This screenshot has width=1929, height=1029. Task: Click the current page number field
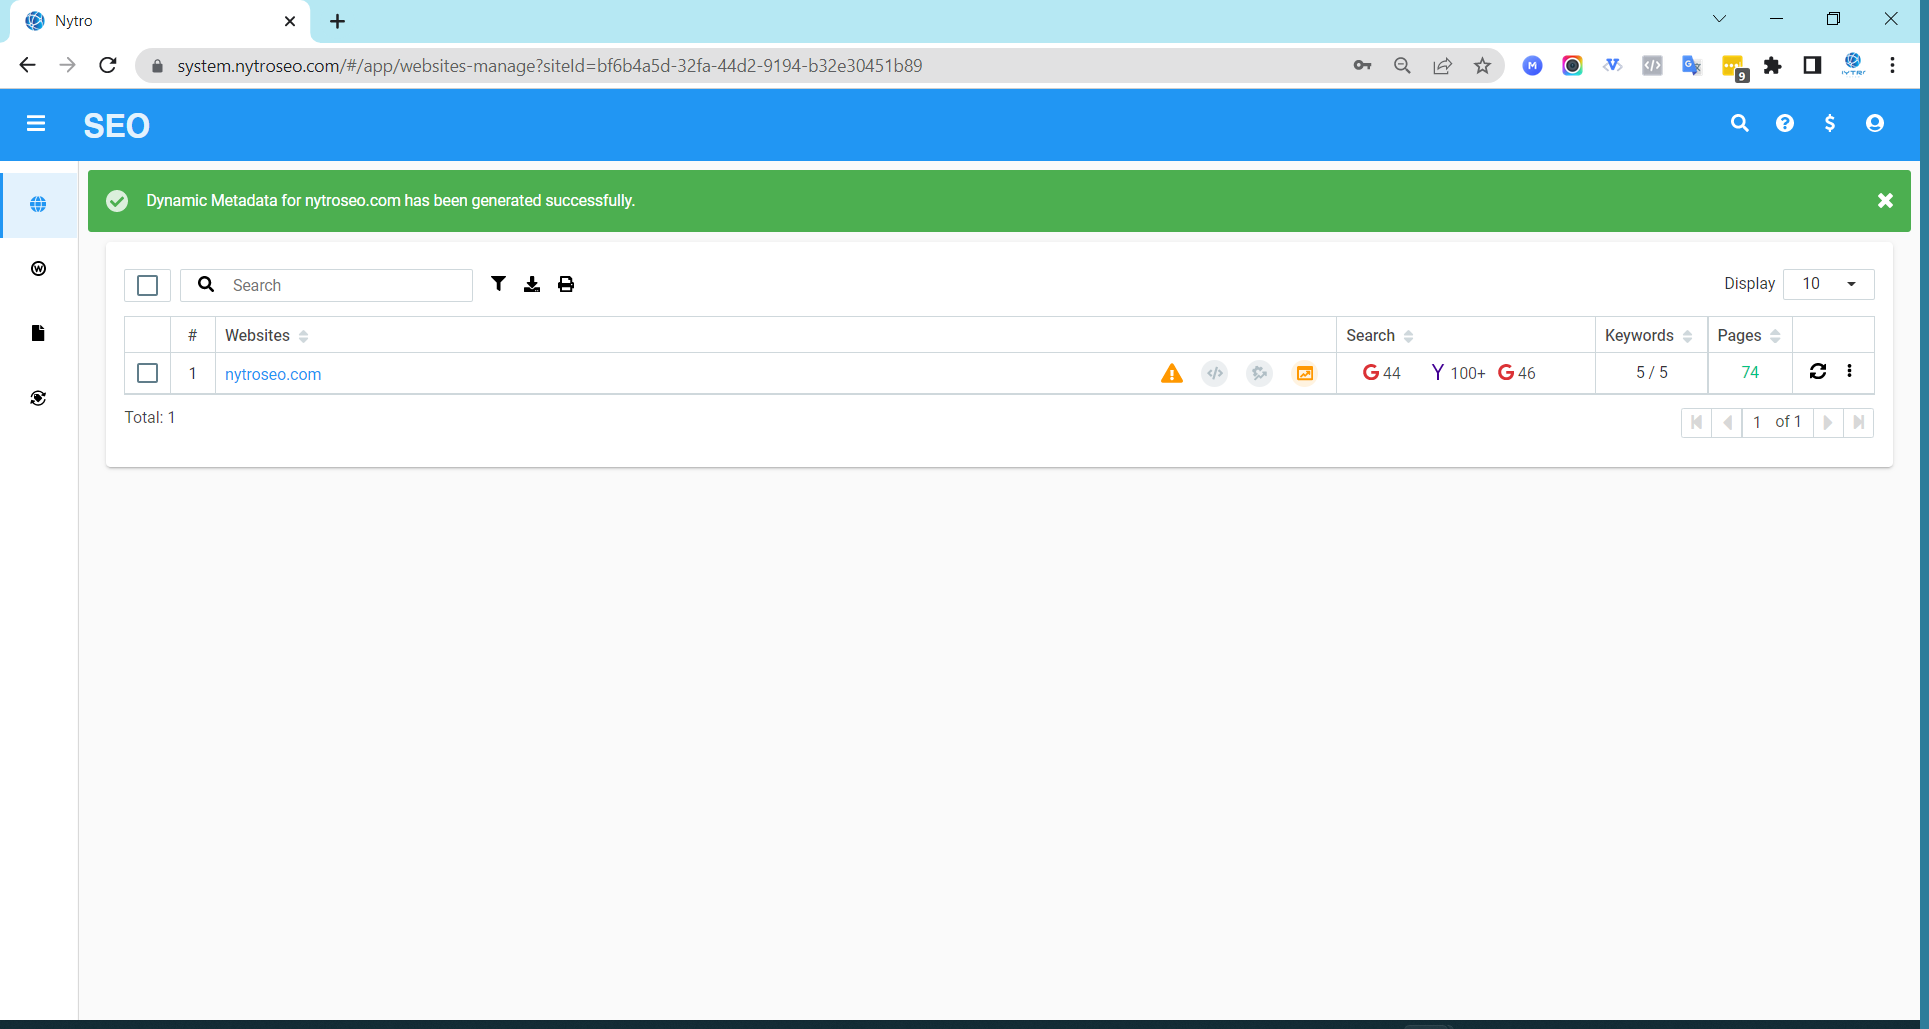pos(1757,422)
